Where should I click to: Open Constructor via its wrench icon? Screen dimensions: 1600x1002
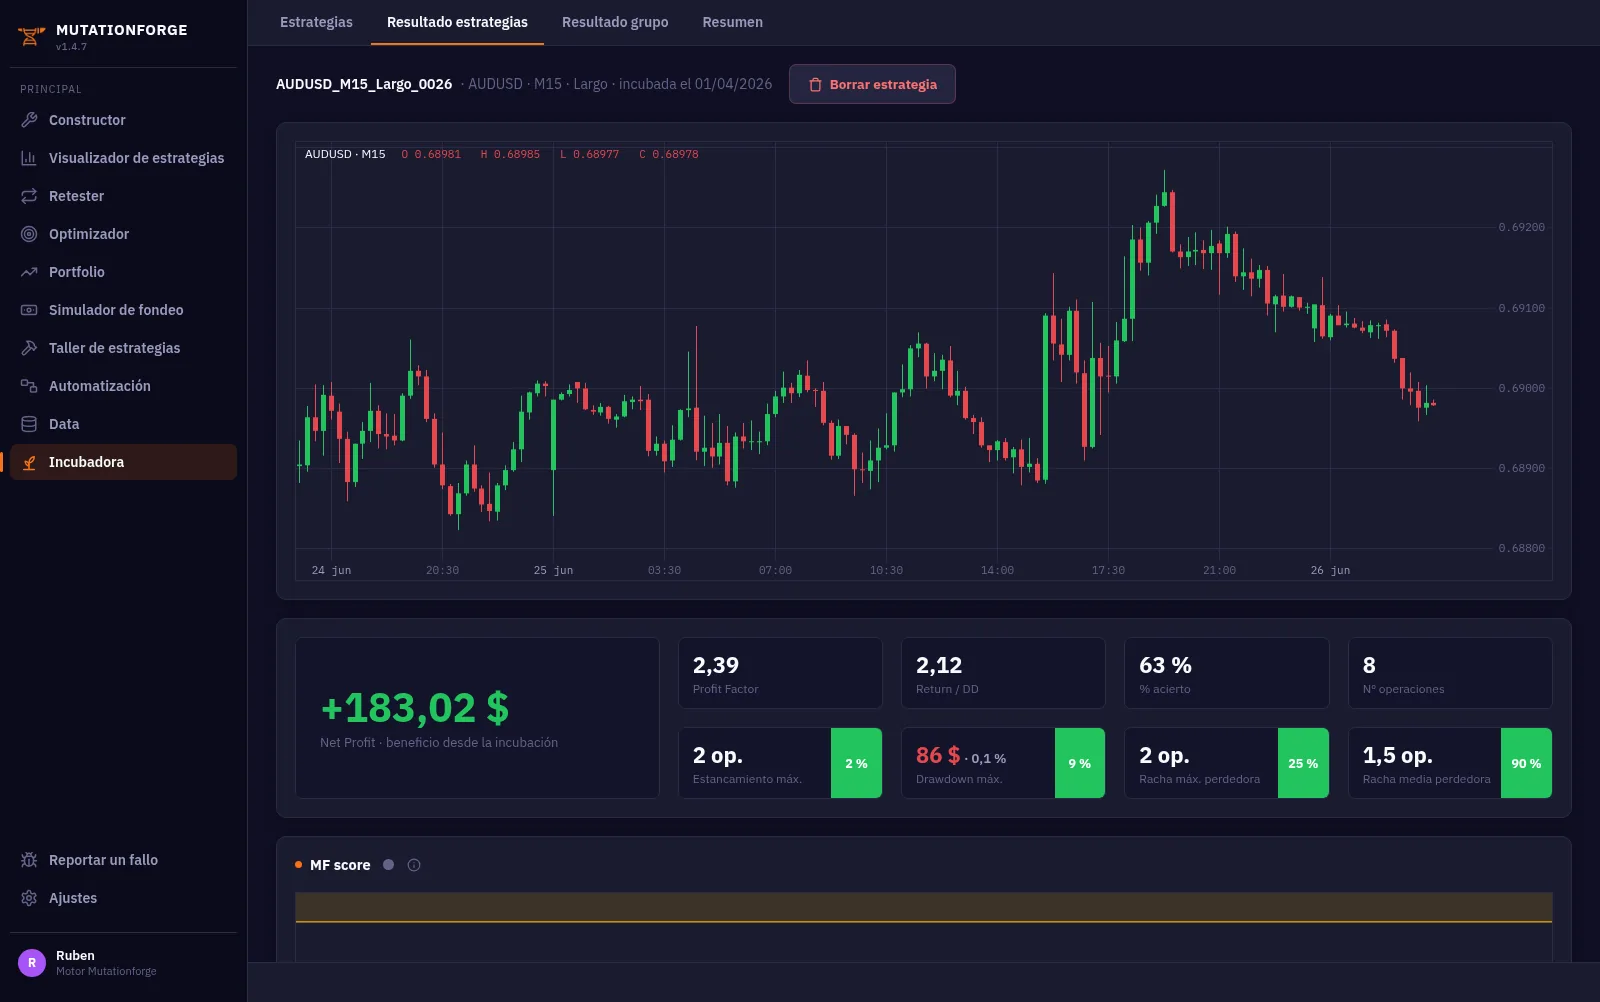point(29,120)
